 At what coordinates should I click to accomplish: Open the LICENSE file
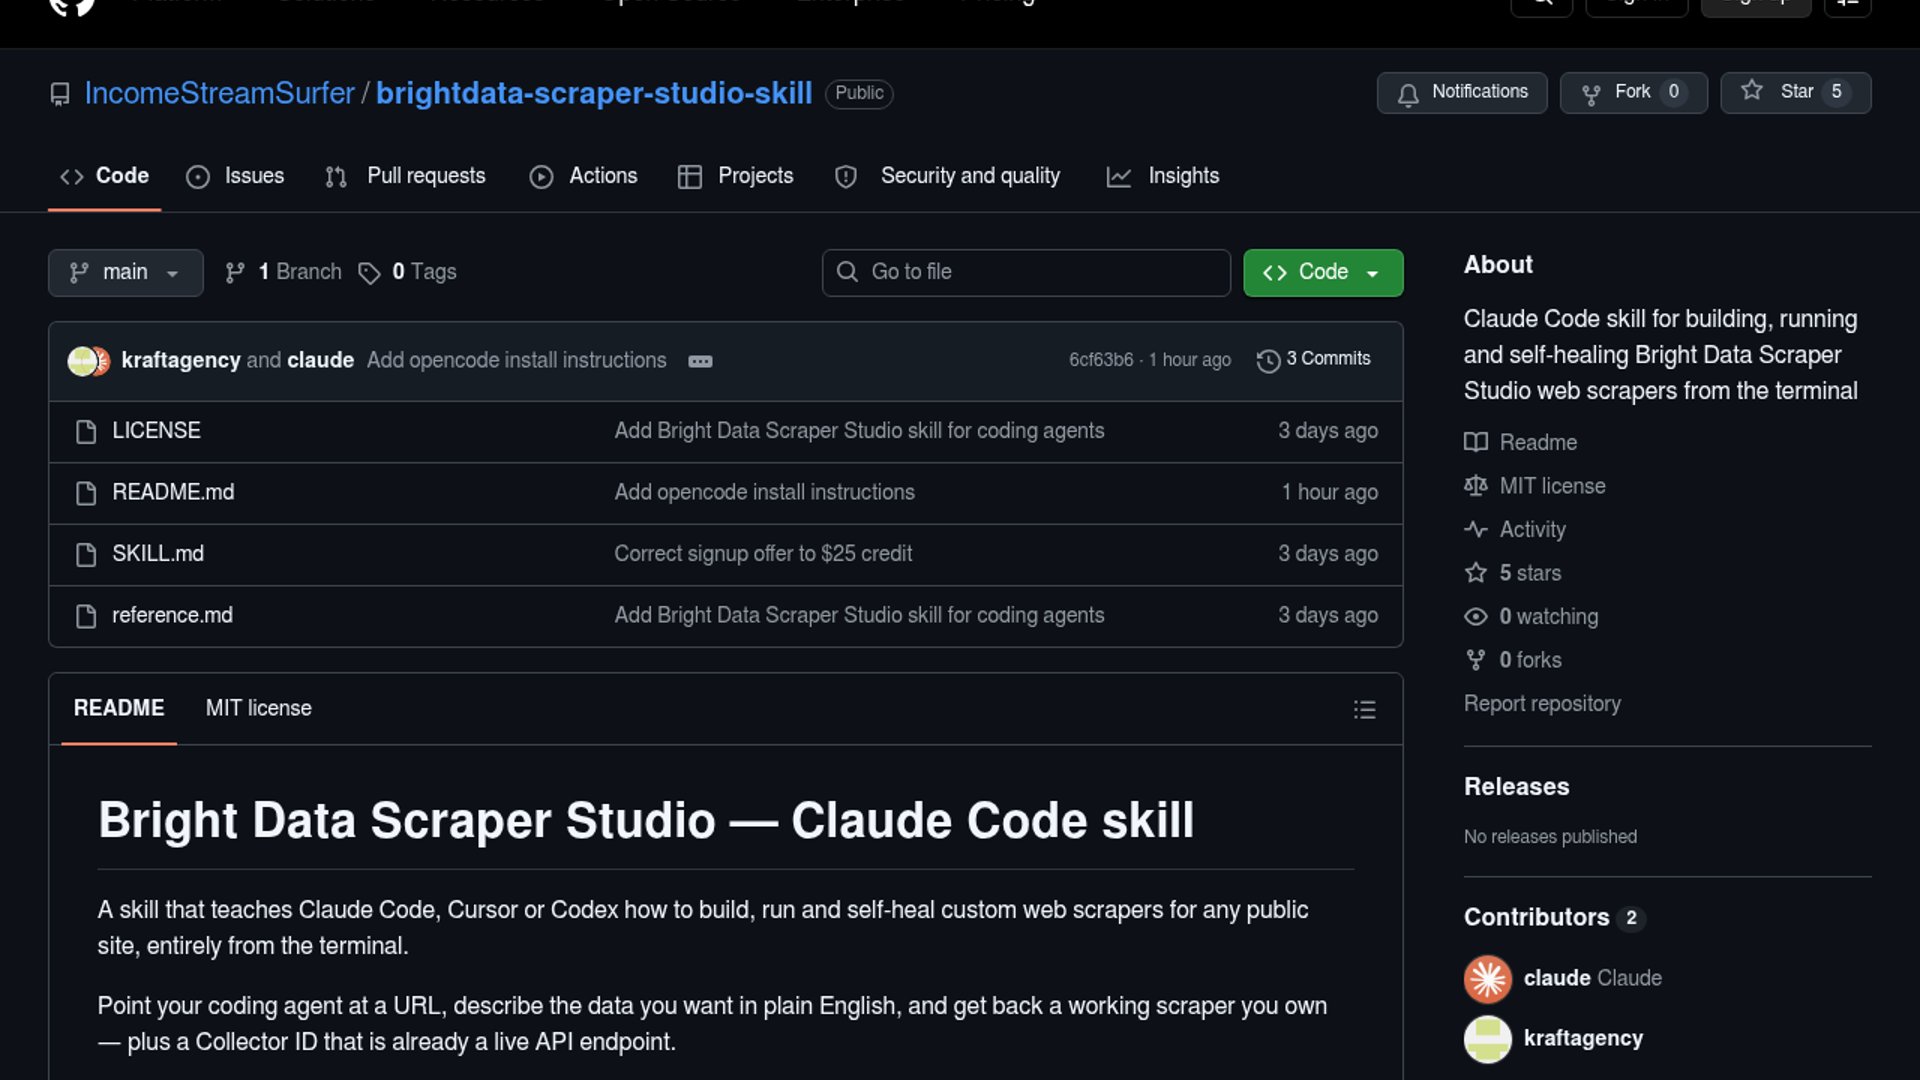(156, 431)
